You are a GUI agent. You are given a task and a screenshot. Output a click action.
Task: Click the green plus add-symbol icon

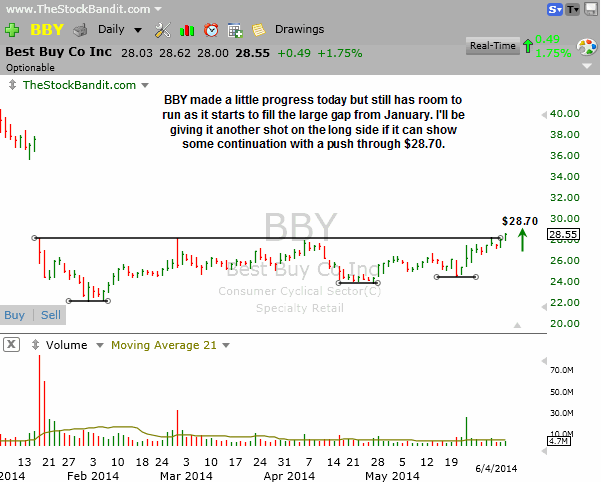tap(12, 30)
